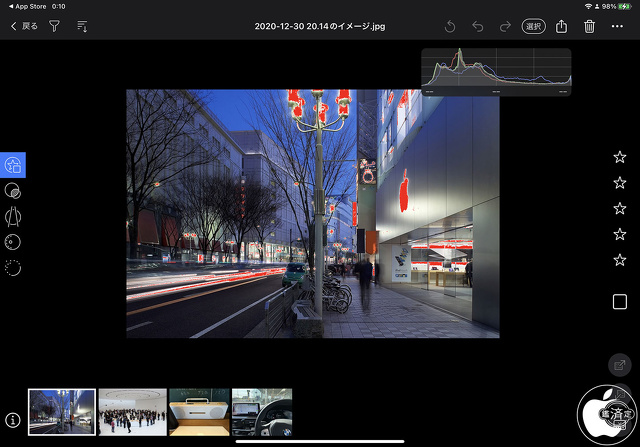
Task: Tap the battery indicator in status bar
Action: [624, 7]
